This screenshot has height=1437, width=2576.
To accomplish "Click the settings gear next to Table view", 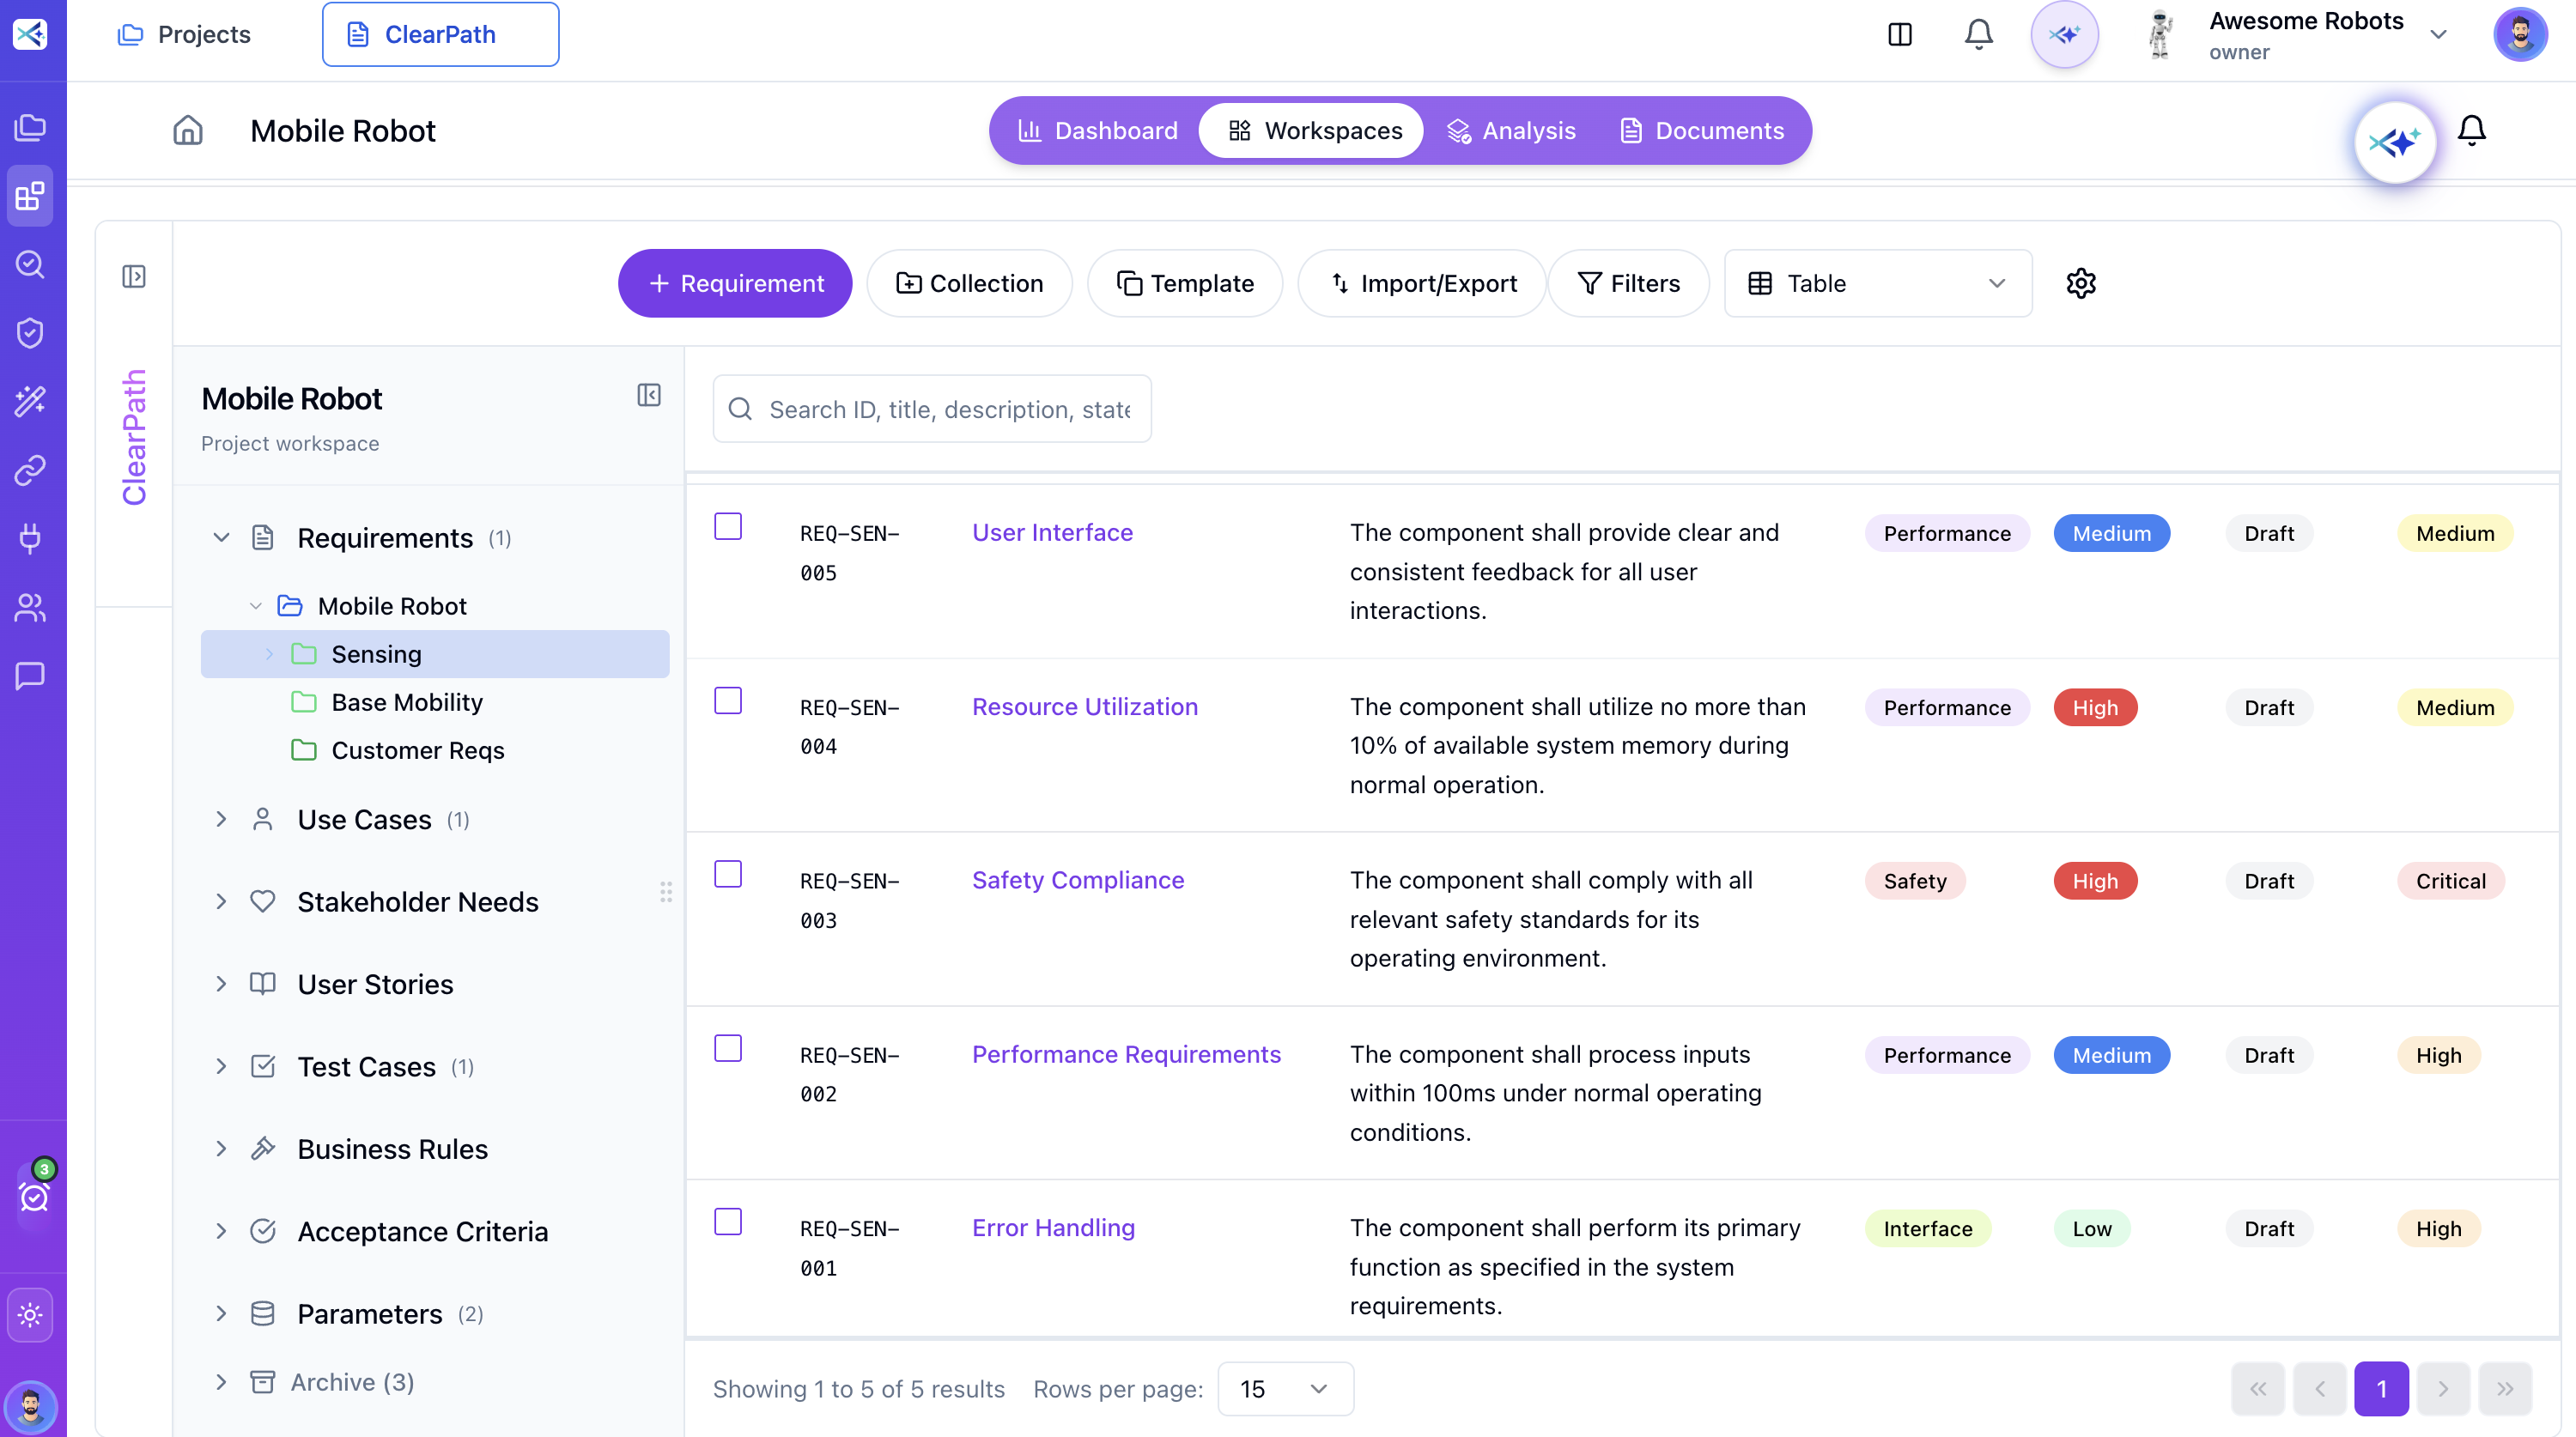I will [x=2080, y=283].
